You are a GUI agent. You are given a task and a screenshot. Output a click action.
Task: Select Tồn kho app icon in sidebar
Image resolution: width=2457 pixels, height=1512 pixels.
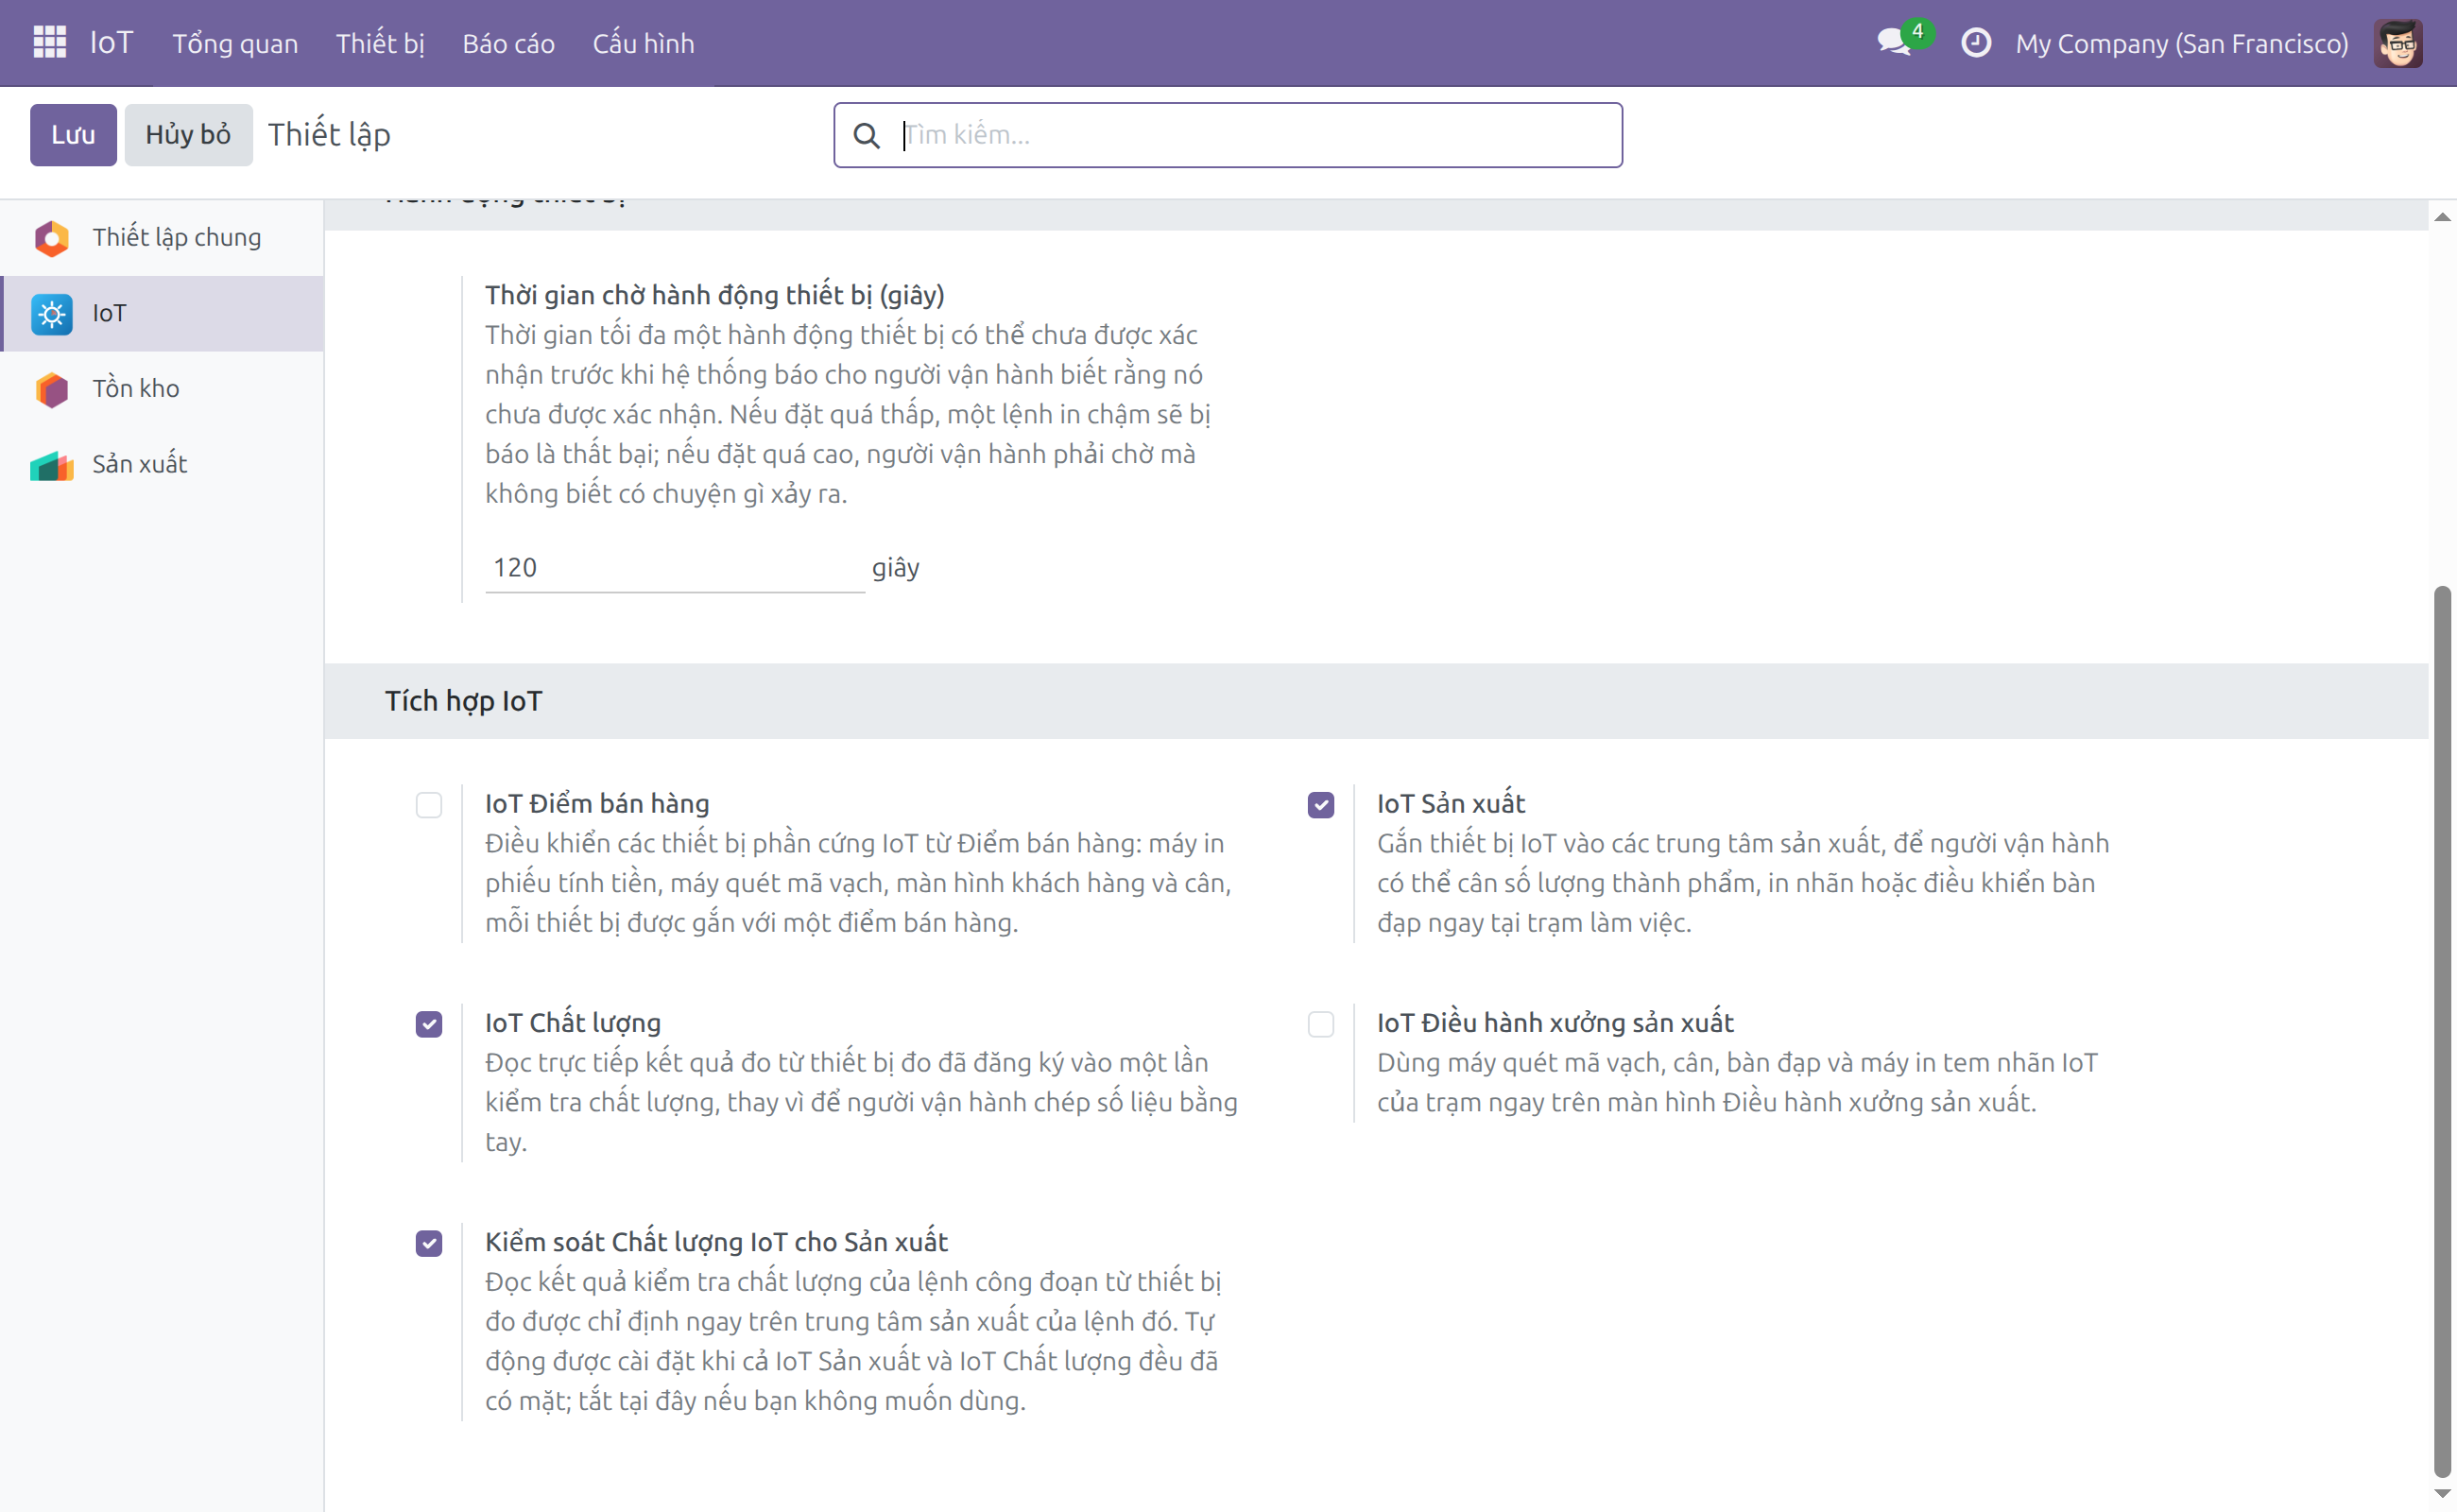[51, 389]
